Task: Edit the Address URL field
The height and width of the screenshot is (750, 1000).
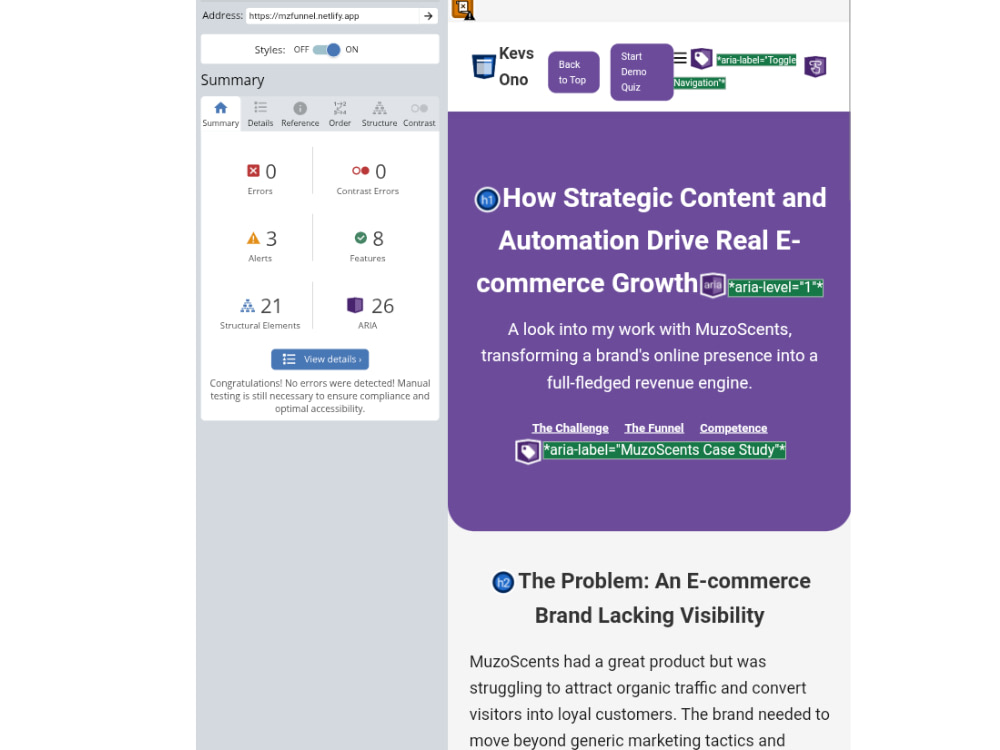Action: (333, 16)
